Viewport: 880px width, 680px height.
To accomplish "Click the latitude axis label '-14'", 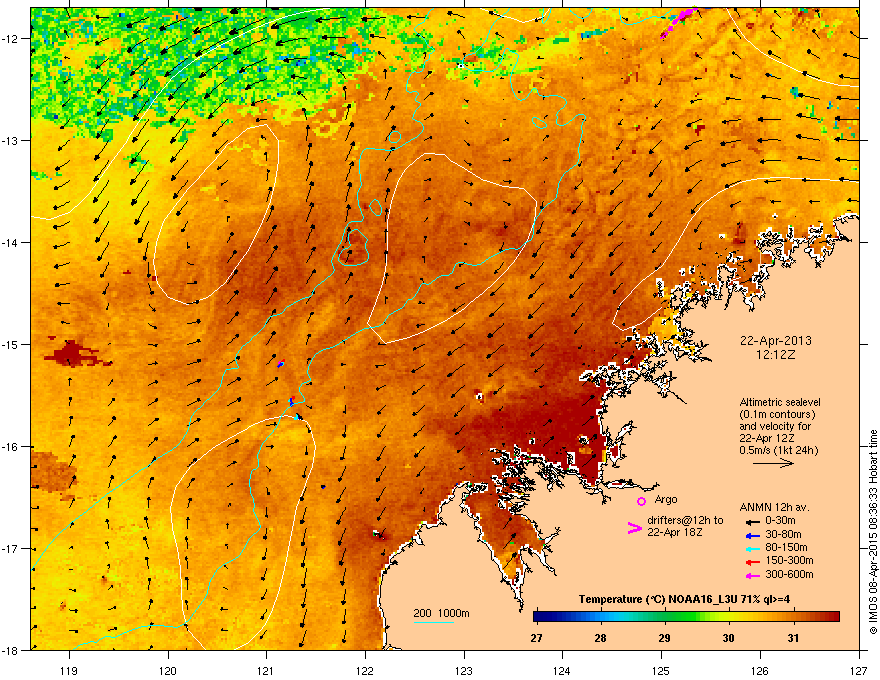I will pos(10,243).
